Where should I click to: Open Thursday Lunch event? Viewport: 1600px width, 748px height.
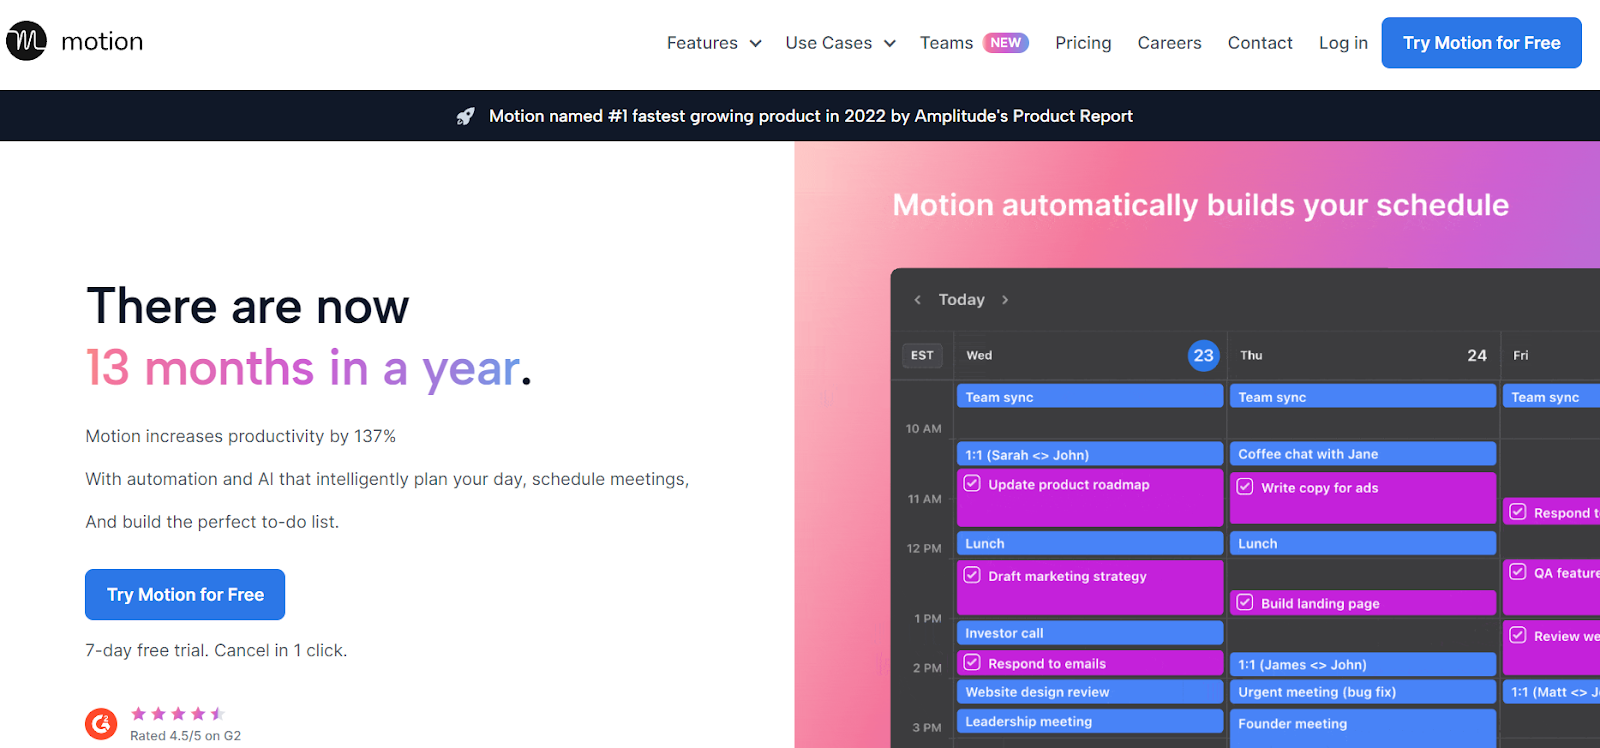[1363, 543]
